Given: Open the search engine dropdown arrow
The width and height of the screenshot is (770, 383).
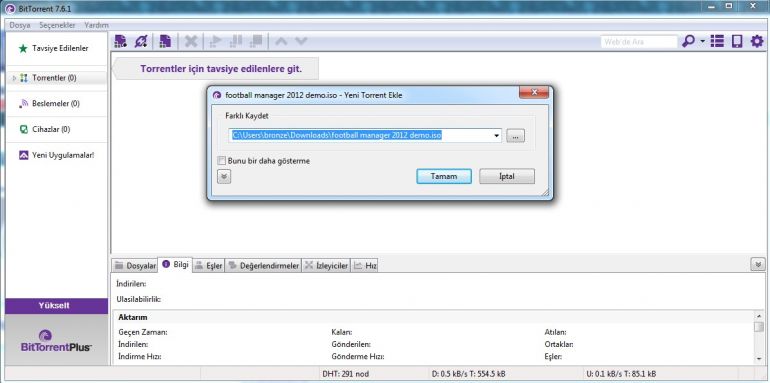Looking at the screenshot, I should pos(702,41).
